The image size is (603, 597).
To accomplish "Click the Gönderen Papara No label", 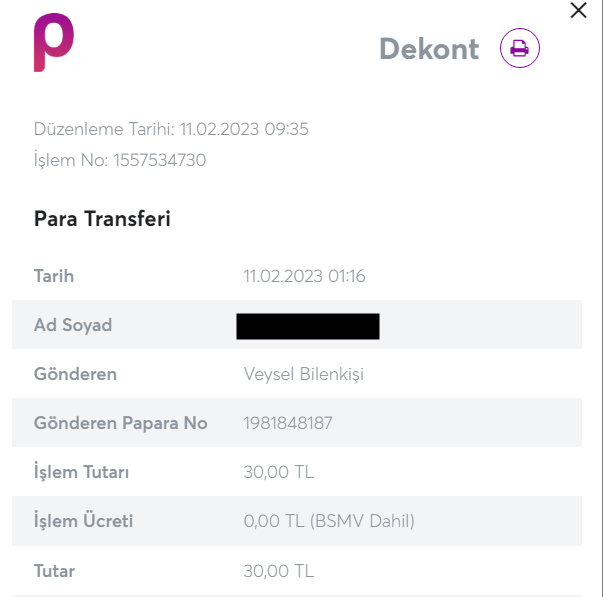I will point(120,423).
